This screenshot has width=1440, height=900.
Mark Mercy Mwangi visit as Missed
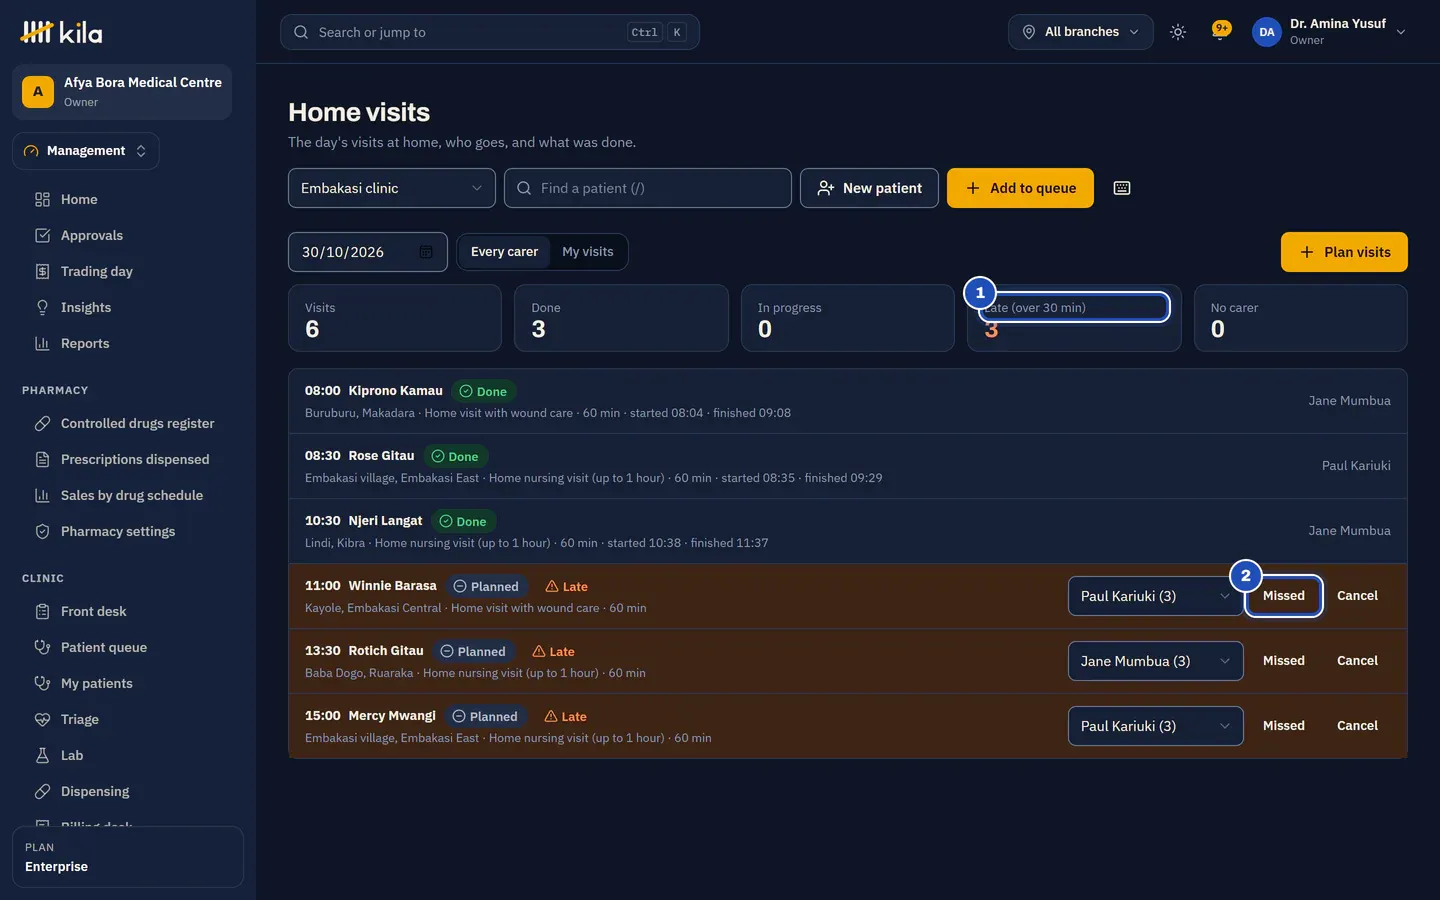[x=1284, y=726]
